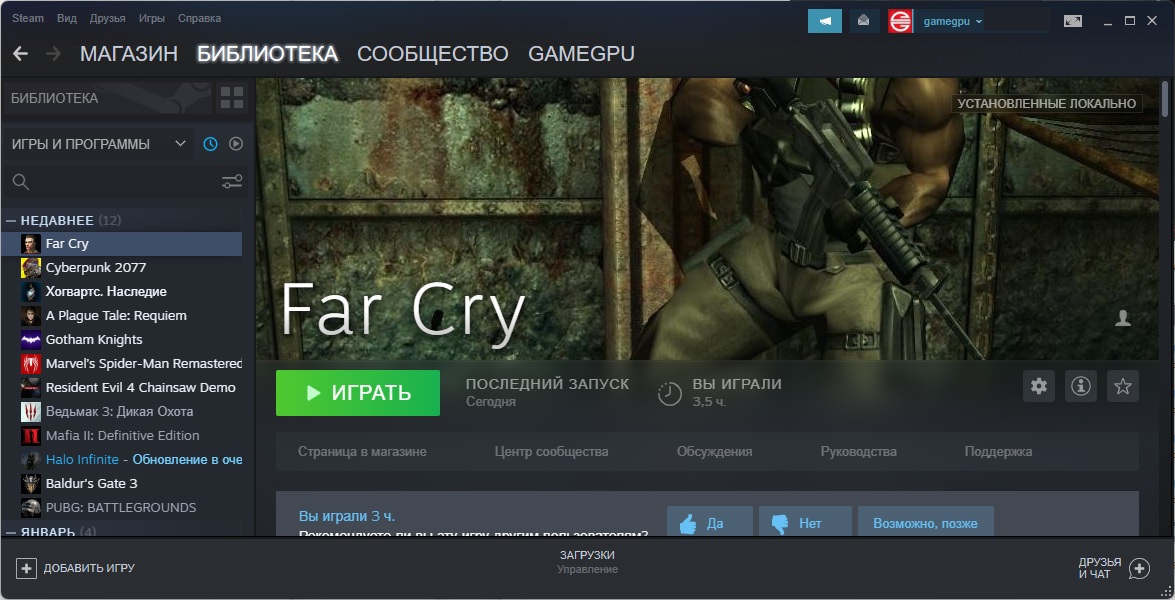Click ДОБАВИТЬ ИГРУ label
This screenshot has width=1175, height=600.
point(89,568)
